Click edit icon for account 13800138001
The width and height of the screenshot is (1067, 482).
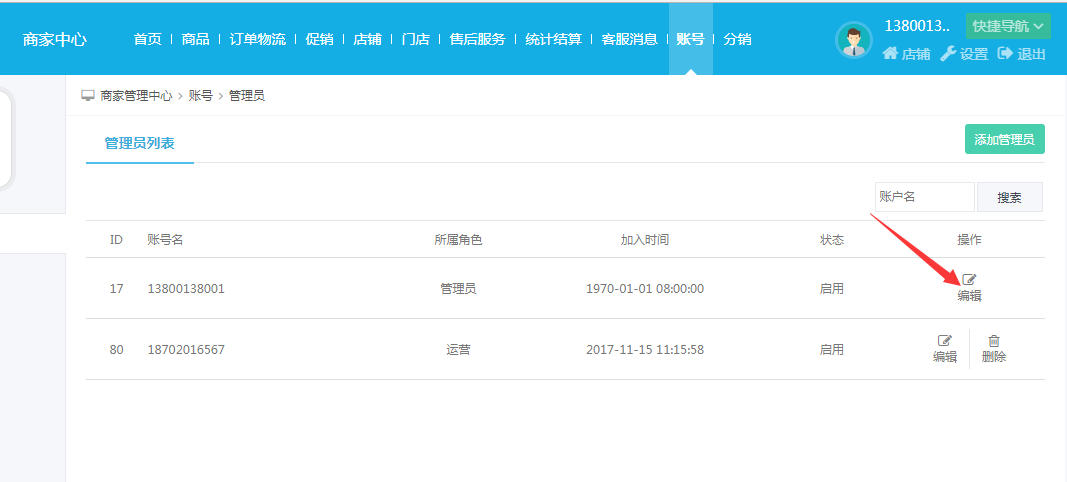[968, 280]
